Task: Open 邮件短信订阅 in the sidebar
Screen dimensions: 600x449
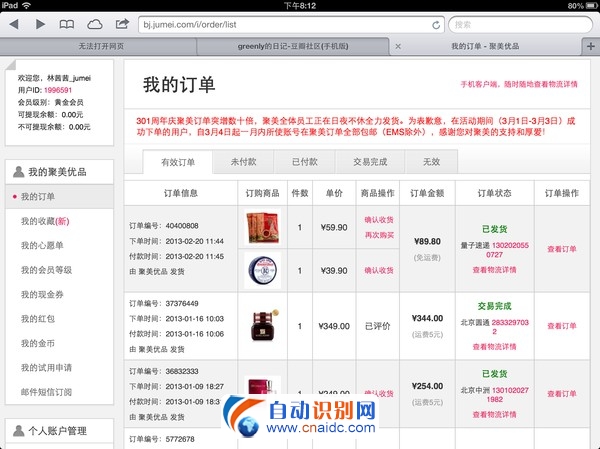Action: pos(46,392)
